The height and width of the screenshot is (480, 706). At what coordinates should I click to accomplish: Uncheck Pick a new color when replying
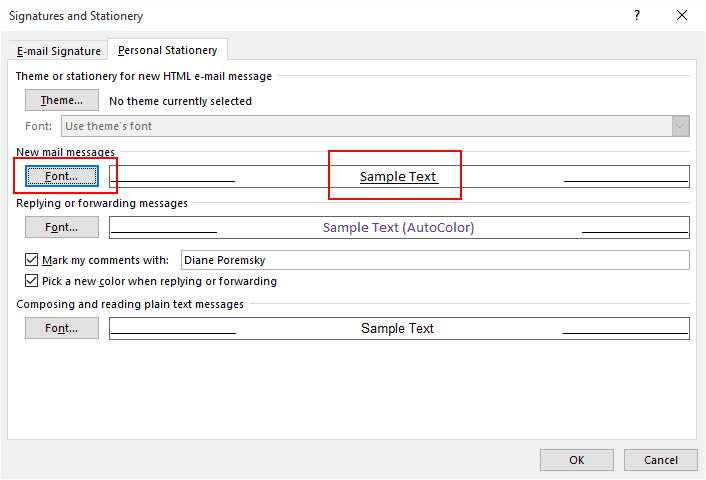[x=32, y=281]
